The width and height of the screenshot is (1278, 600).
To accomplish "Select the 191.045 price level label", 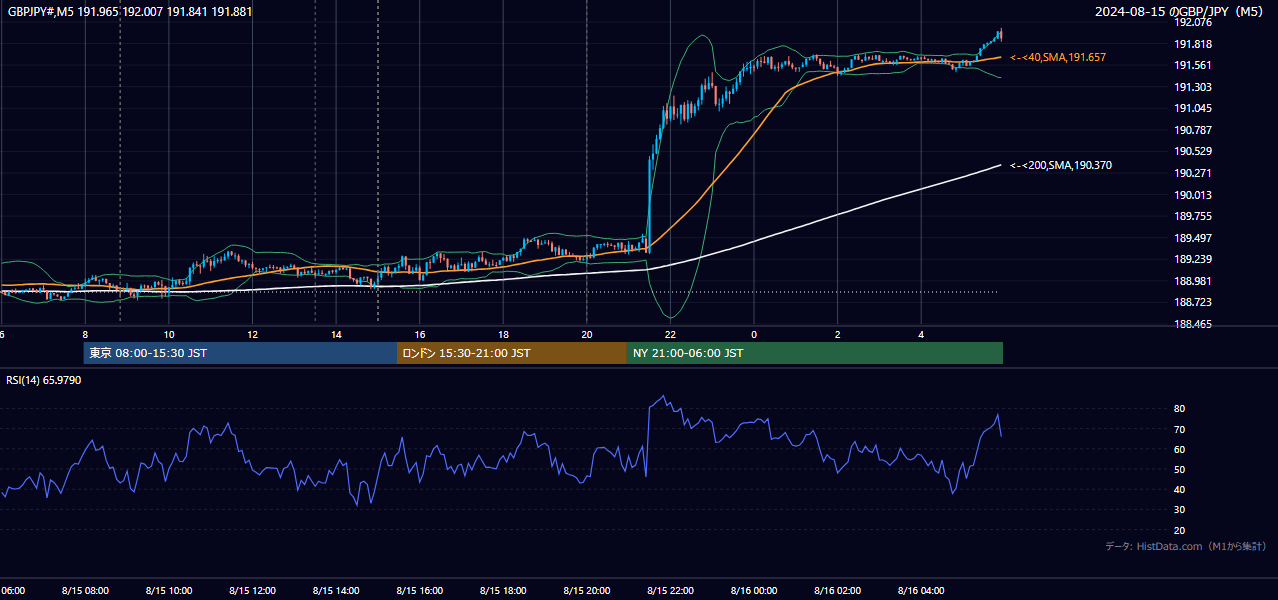I will [1192, 108].
